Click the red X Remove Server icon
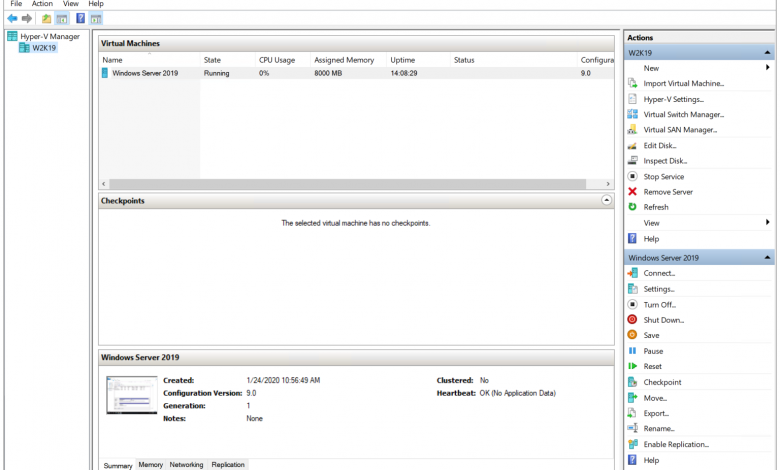The image size is (780, 470). point(632,191)
